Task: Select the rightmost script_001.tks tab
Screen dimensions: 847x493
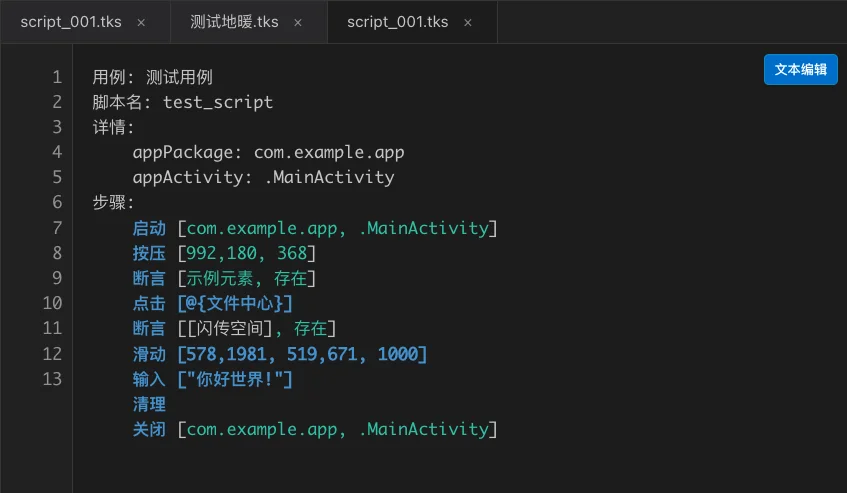Action: click(x=397, y=22)
